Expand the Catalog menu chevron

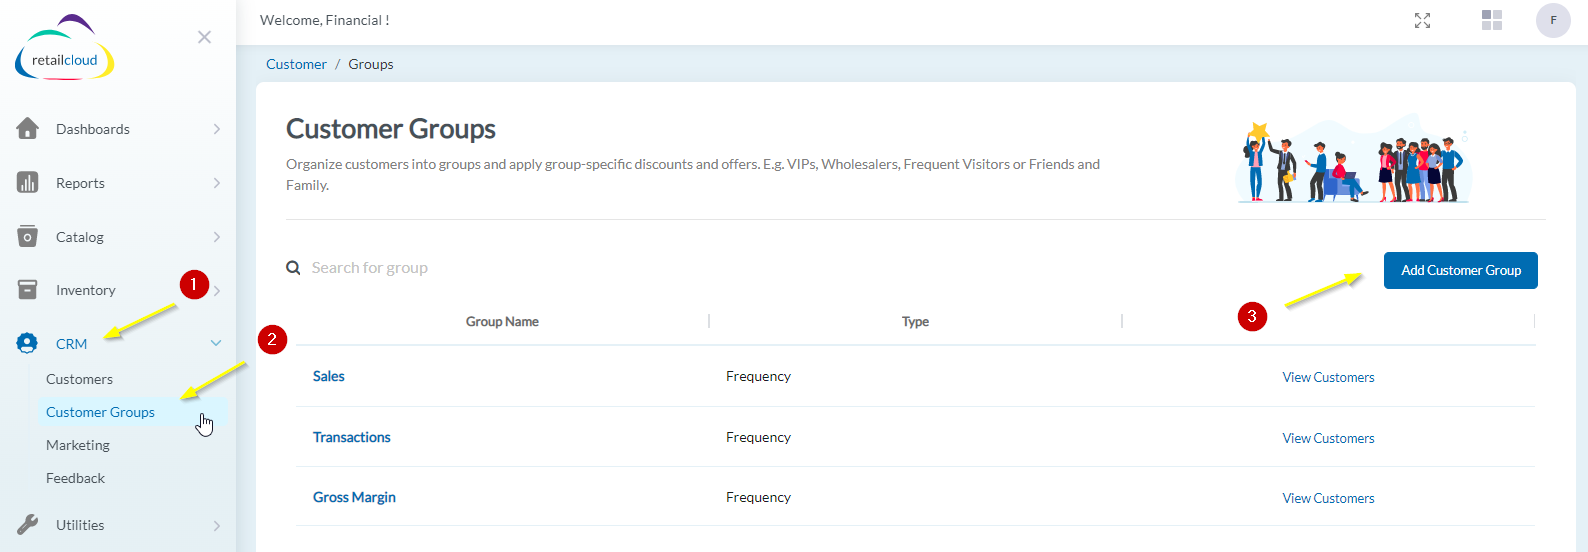pyautogui.click(x=217, y=237)
